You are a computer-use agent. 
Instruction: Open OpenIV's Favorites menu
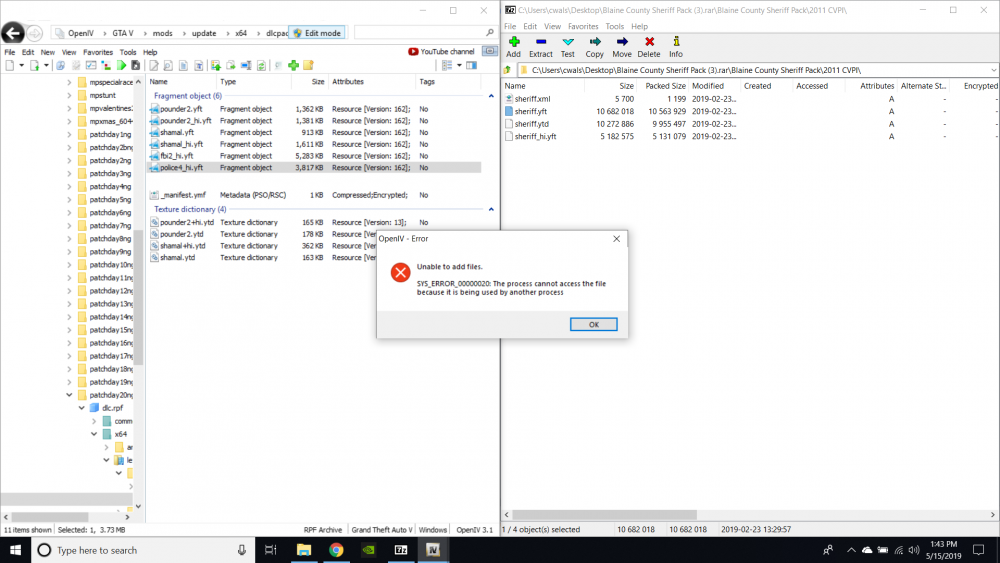[98, 52]
